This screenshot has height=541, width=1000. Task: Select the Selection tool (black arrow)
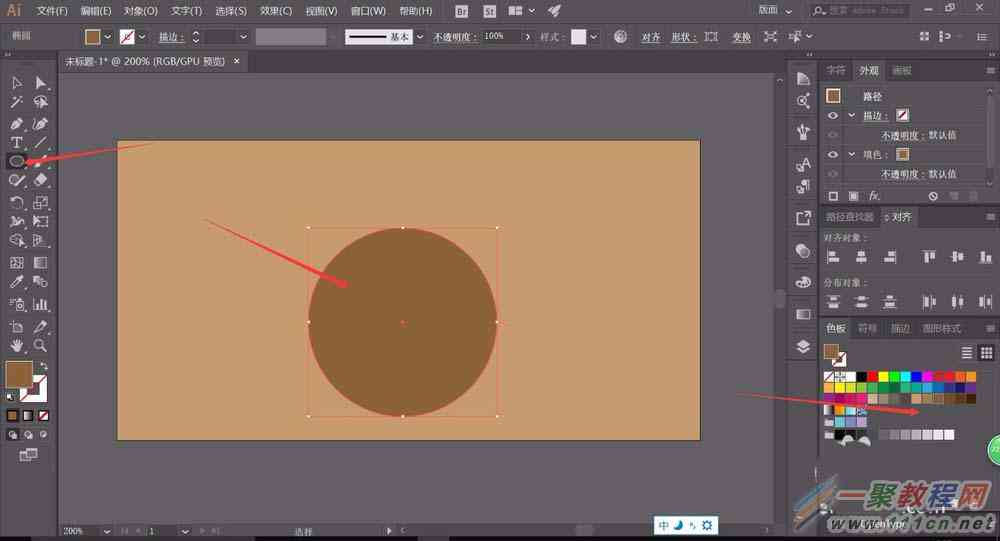17,83
